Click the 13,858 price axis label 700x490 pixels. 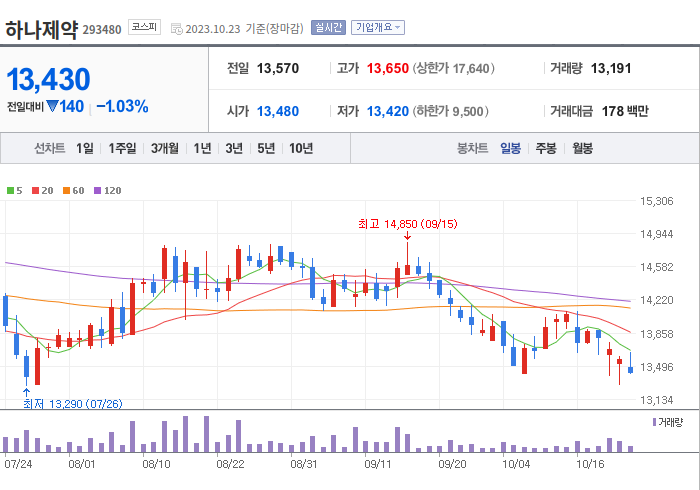click(656, 334)
